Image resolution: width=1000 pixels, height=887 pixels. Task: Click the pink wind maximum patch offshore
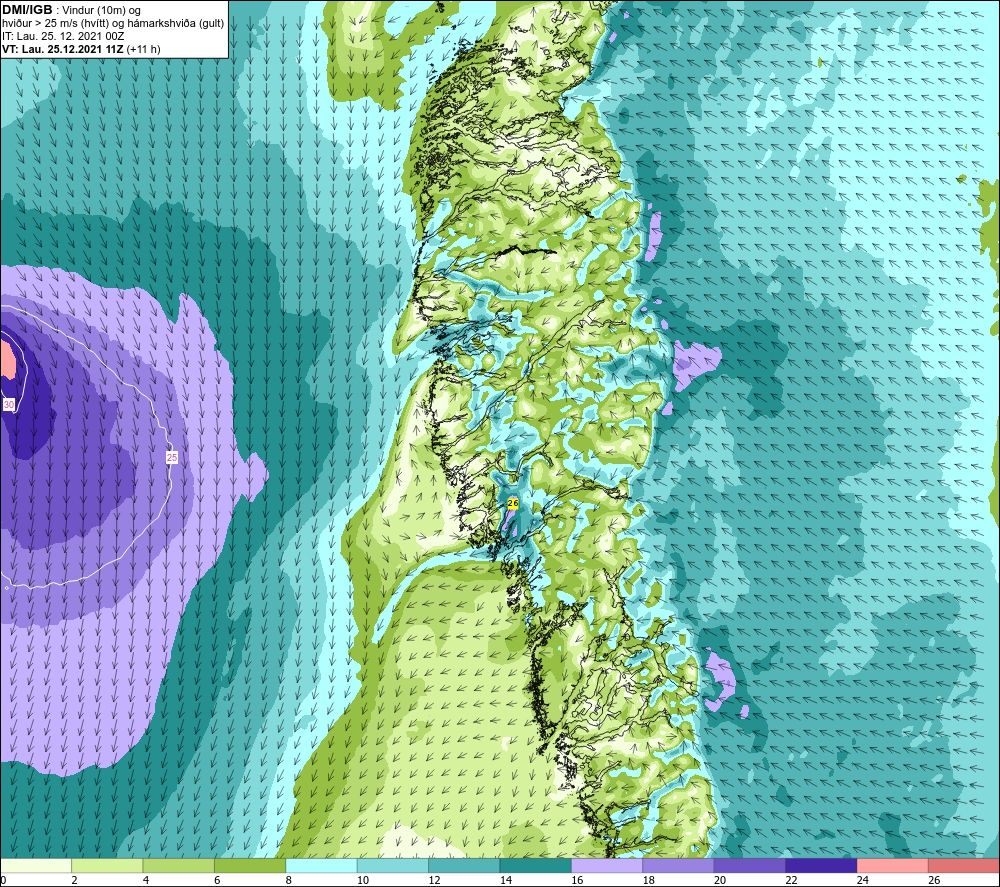click(8, 360)
